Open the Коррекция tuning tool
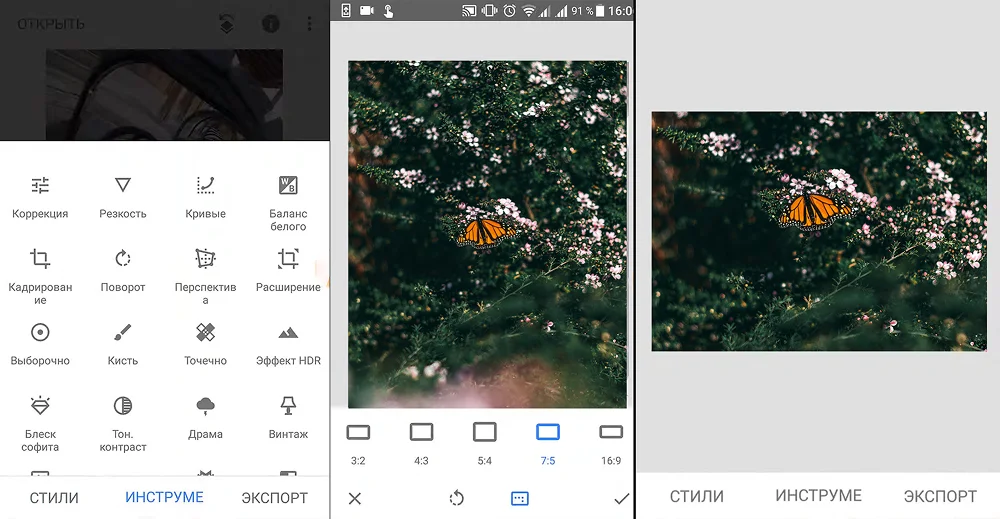The height and width of the screenshot is (519, 1000). point(40,198)
